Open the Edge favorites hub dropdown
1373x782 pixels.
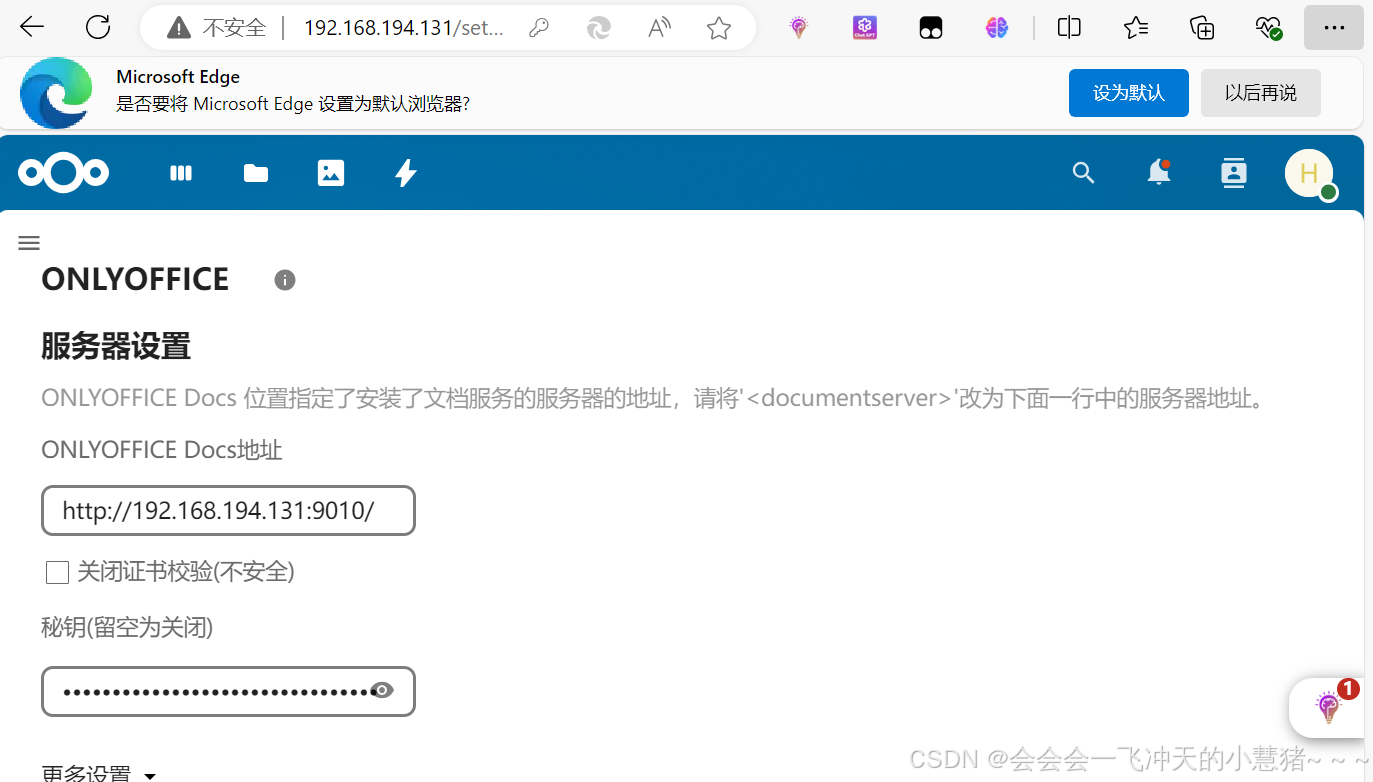[1135, 27]
